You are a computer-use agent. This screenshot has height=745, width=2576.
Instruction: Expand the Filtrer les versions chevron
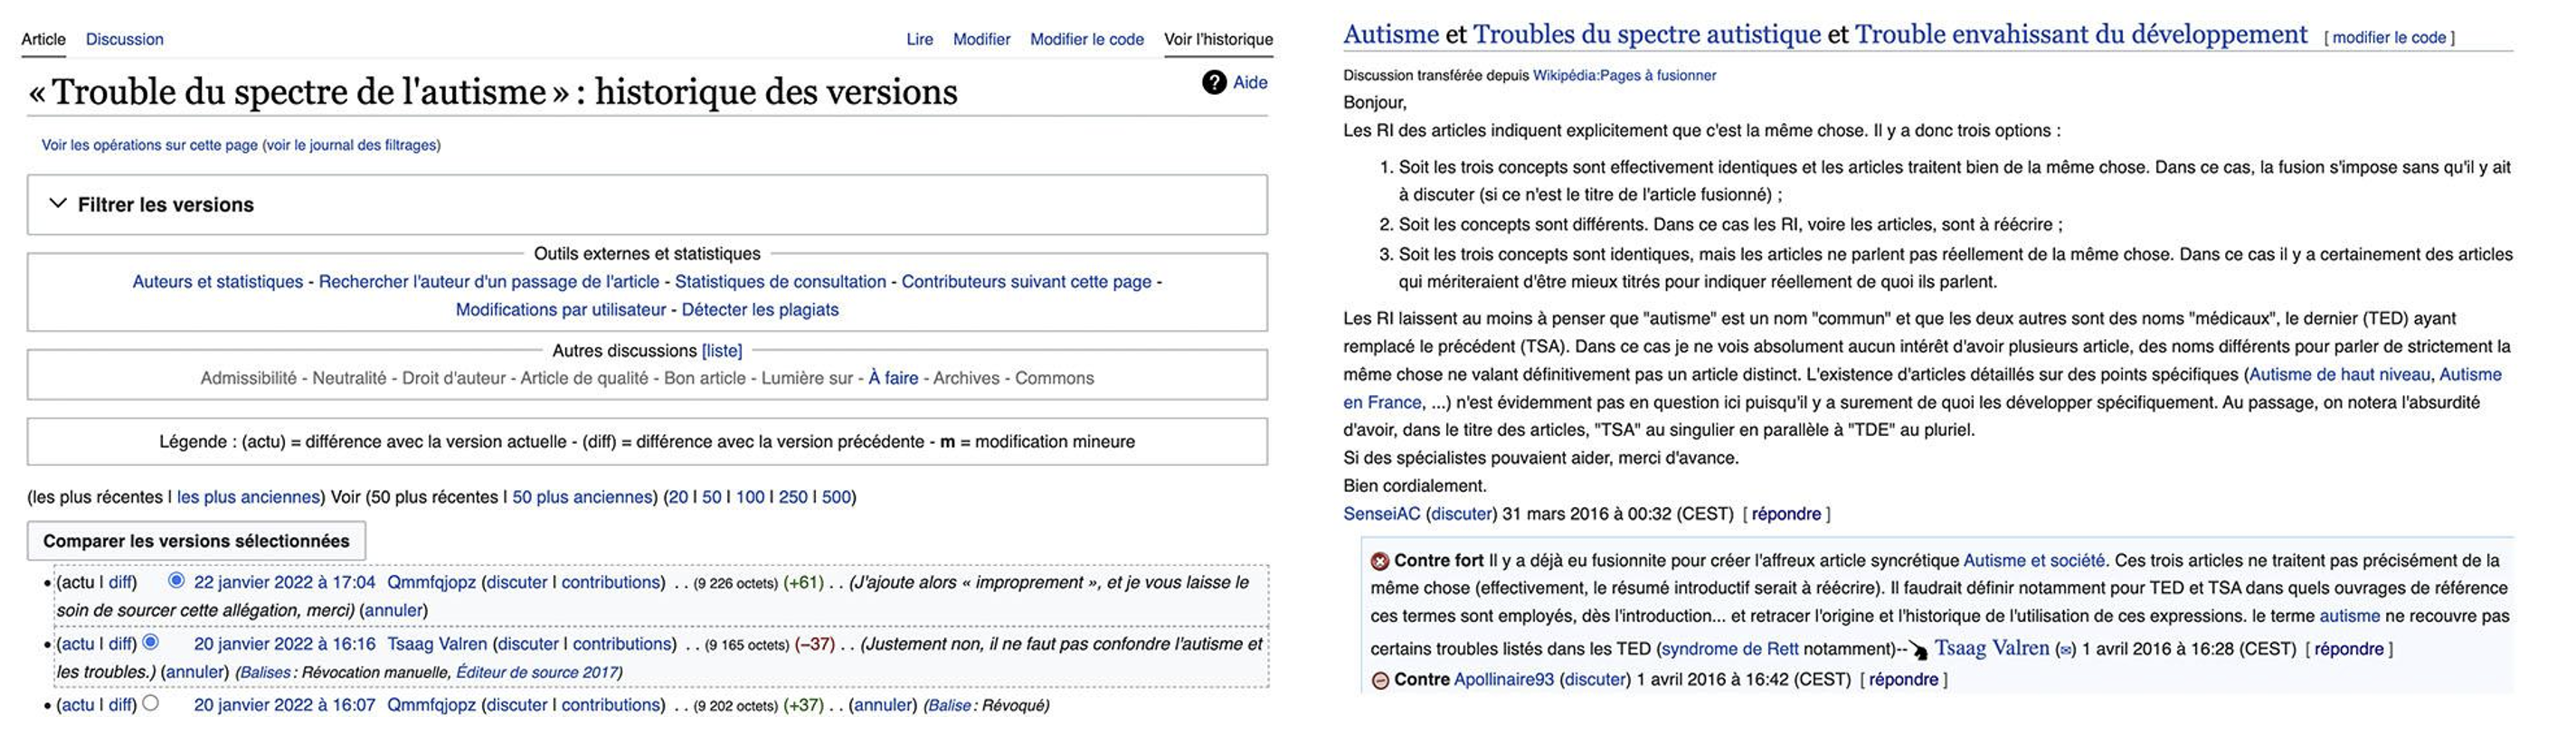tap(58, 204)
